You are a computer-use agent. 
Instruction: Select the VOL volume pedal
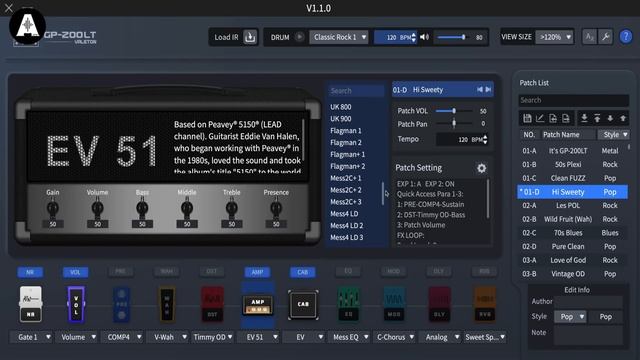(76, 304)
